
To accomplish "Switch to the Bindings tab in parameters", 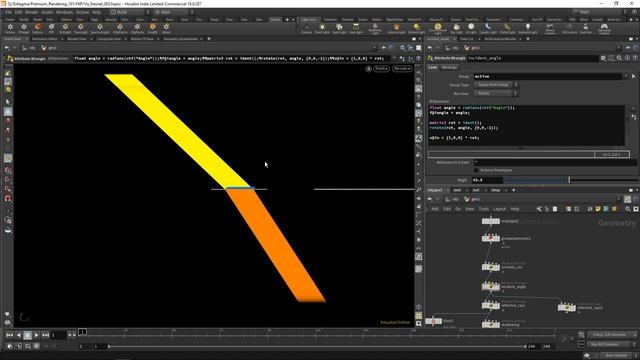I will [x=449, y=67].
